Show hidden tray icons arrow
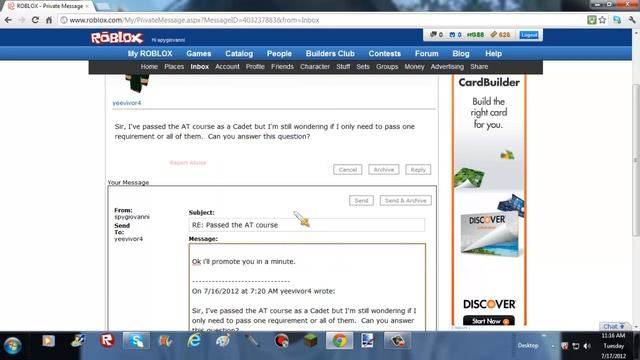 (553, 346)
